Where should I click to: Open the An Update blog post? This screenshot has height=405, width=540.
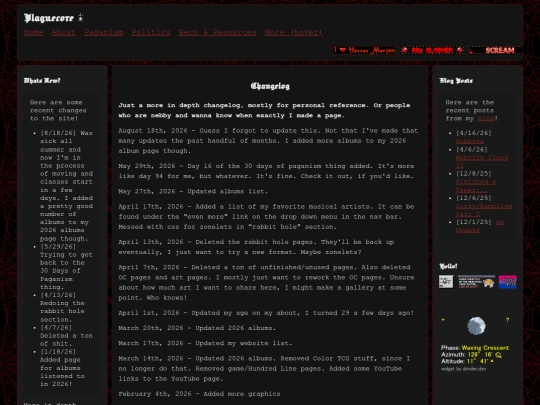[x=480, y=226]
